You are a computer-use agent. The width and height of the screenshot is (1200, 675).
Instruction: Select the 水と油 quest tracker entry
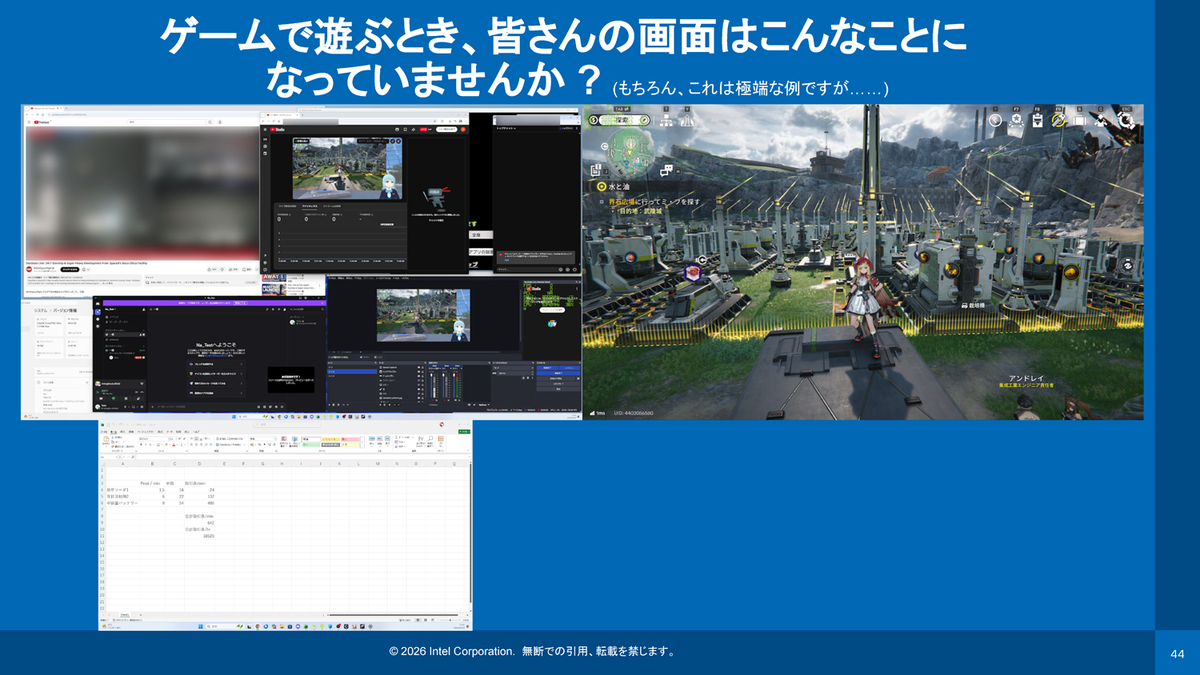click(614, 187)
